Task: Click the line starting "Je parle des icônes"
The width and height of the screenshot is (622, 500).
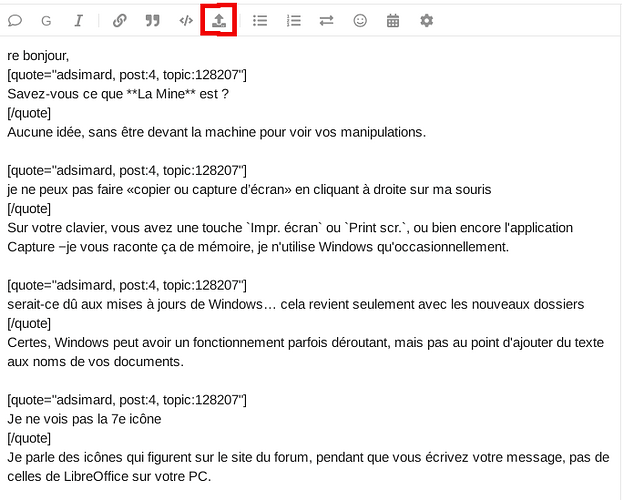Action: tap(300, 457)
